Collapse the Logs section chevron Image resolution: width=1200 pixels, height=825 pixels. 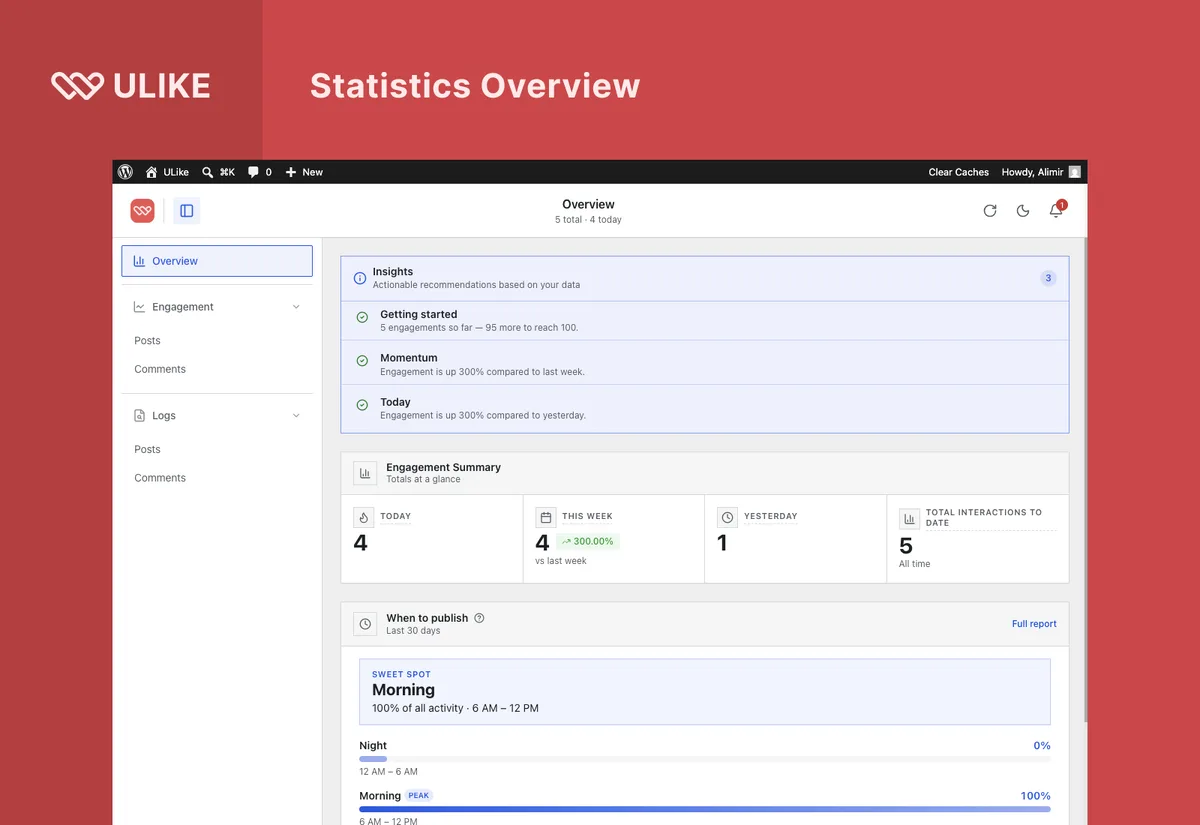pos(296,415)
